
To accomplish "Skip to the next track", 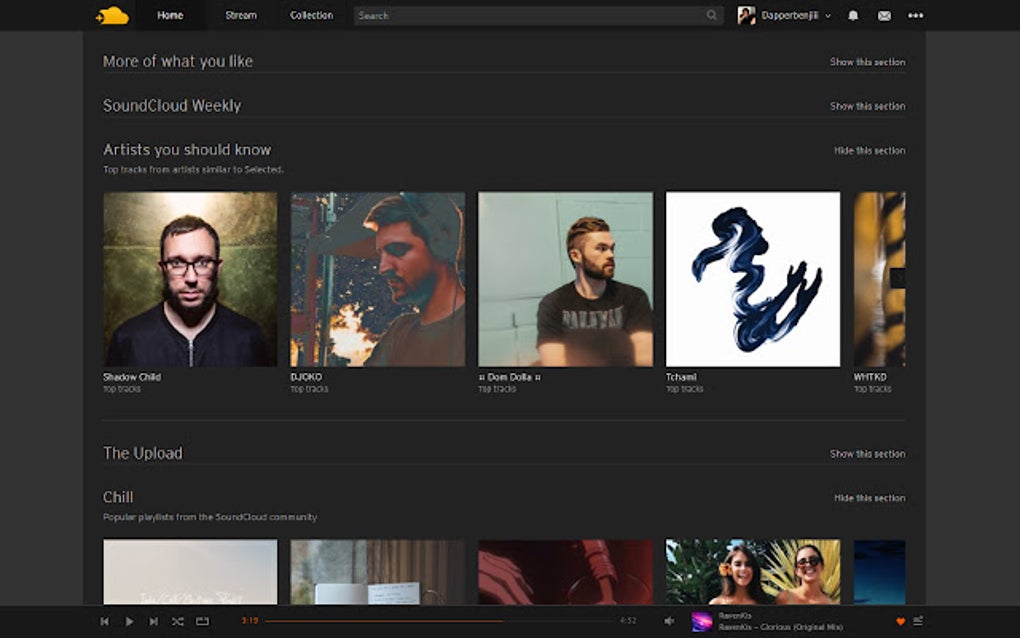I will click(153, 621).
